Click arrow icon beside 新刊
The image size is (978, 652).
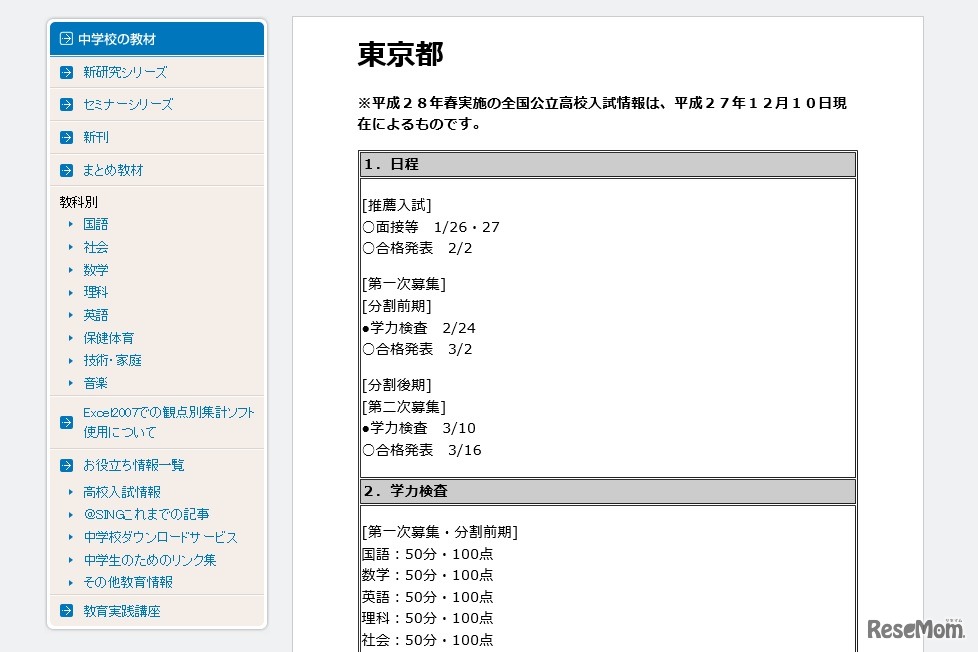pyautogui.click(x=66, y=137)
